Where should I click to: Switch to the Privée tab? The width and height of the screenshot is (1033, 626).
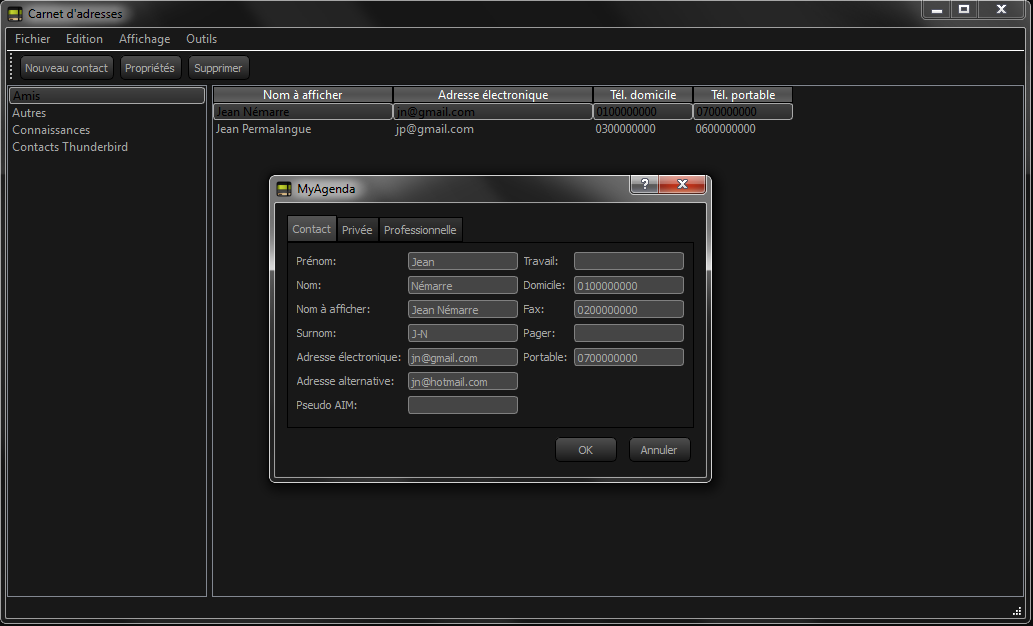tap(357, 230)
